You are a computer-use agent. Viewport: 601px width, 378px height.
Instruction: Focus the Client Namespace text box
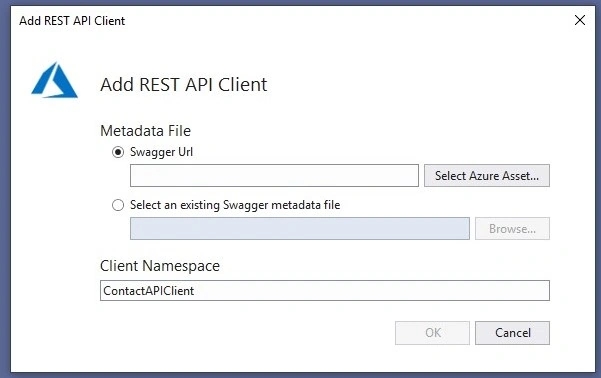[325, 291]
